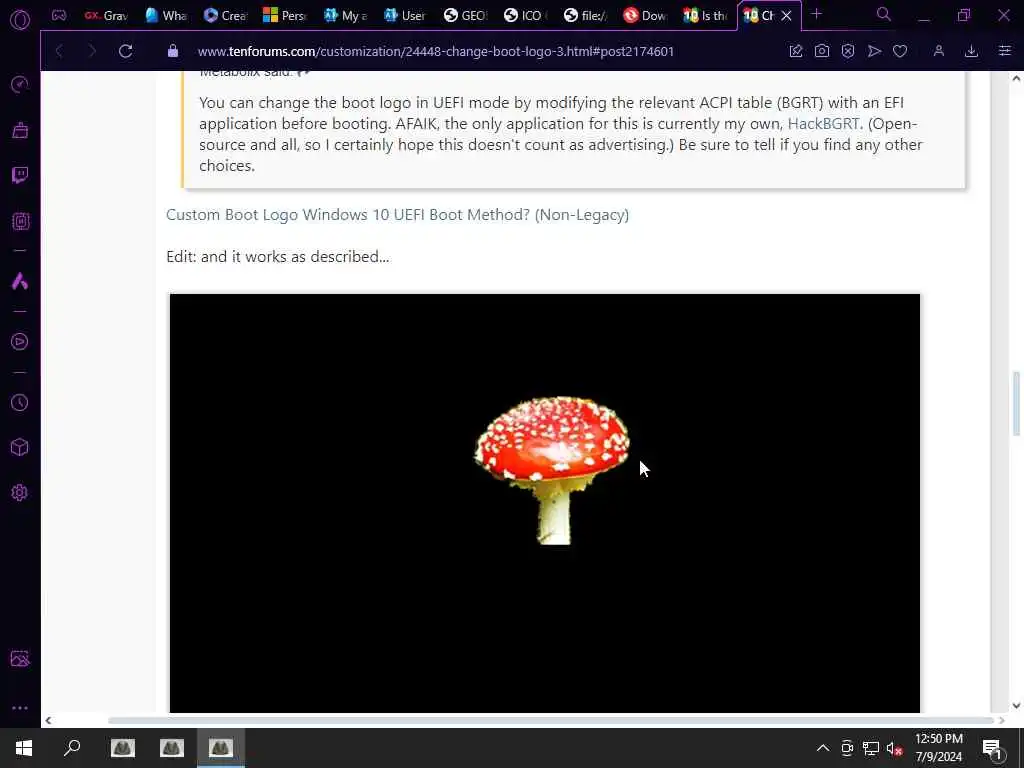Click the vertical page scrollbar thumb
The height and width of the screenshot is (768, 1024).
[1016, 404]
